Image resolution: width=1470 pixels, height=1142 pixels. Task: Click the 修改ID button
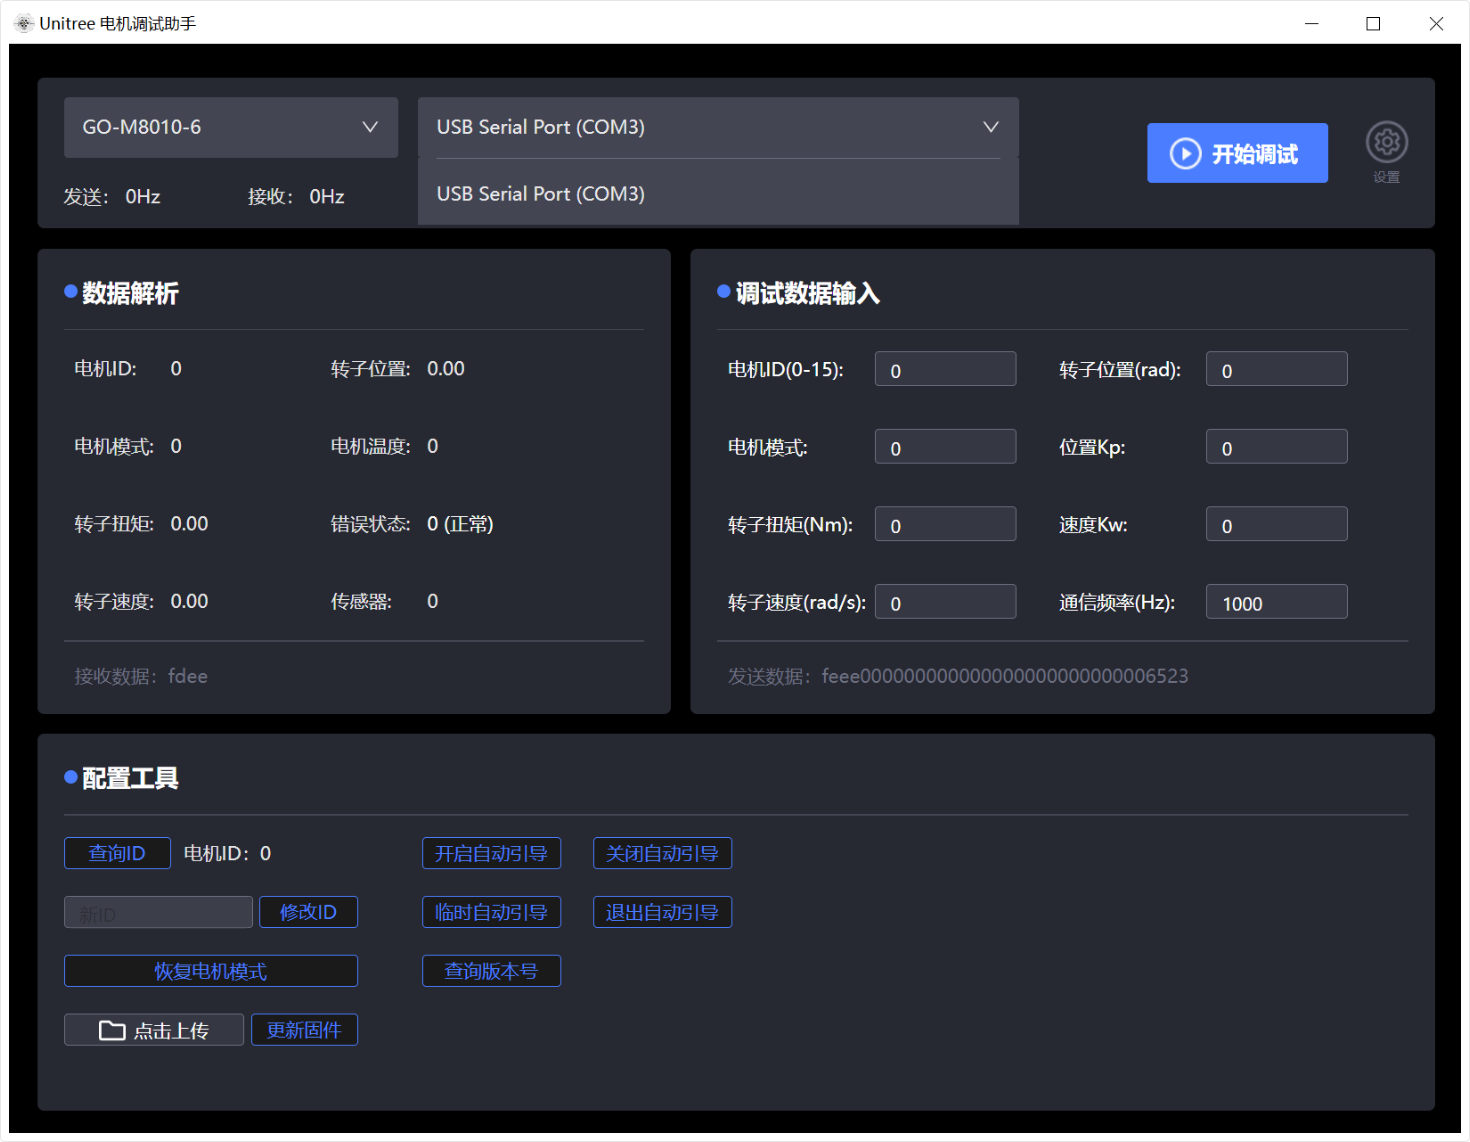point(308,912)
